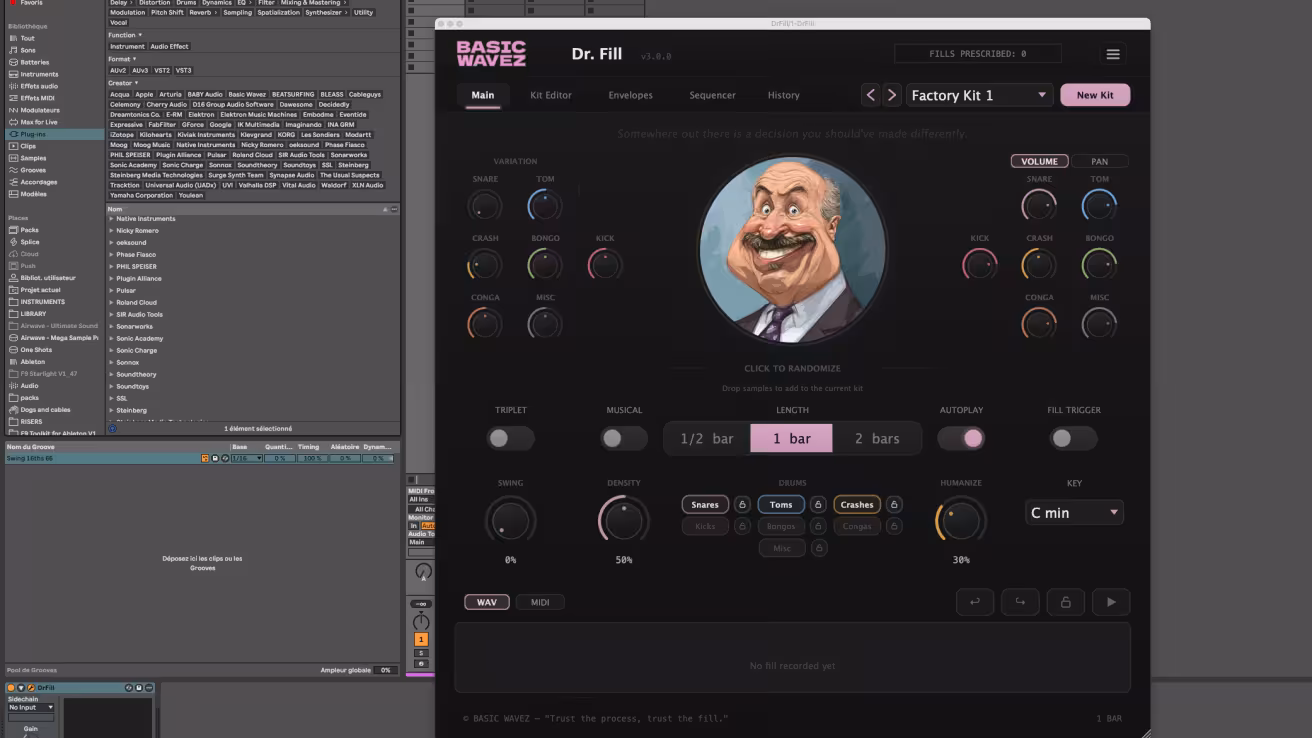Open the Dr. Fill hamburger menu
The width and height of the screenshot is (1312, 738).
(1112, 54)
